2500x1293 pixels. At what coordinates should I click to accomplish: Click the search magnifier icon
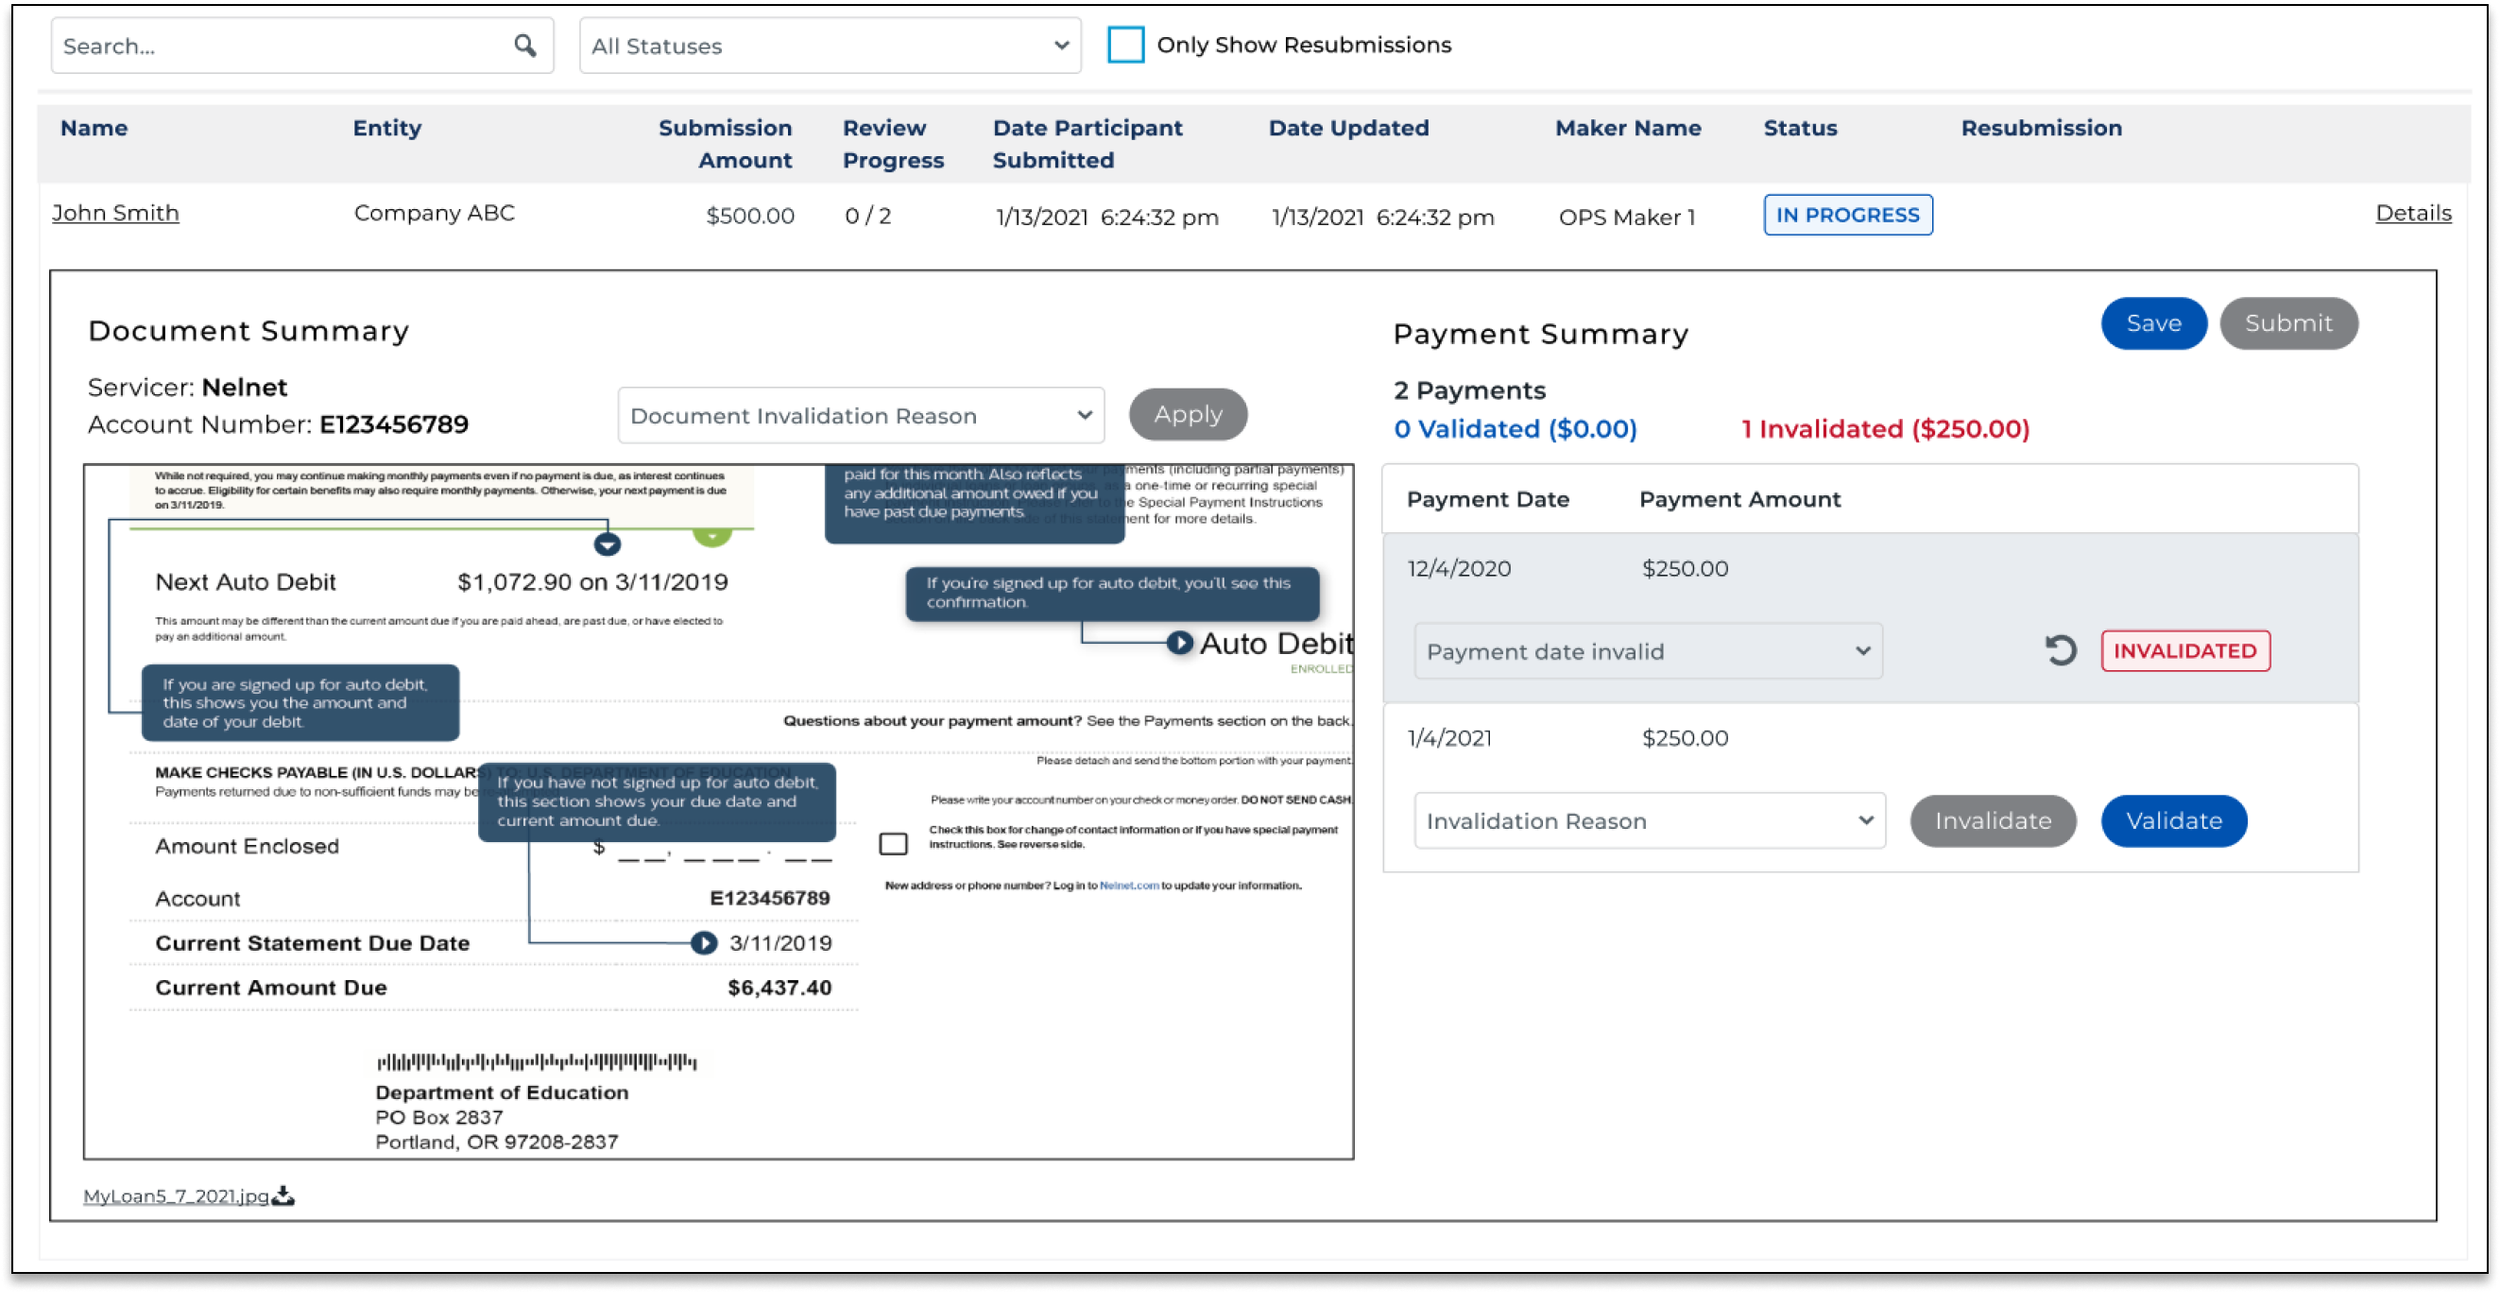tap(525, 45)
